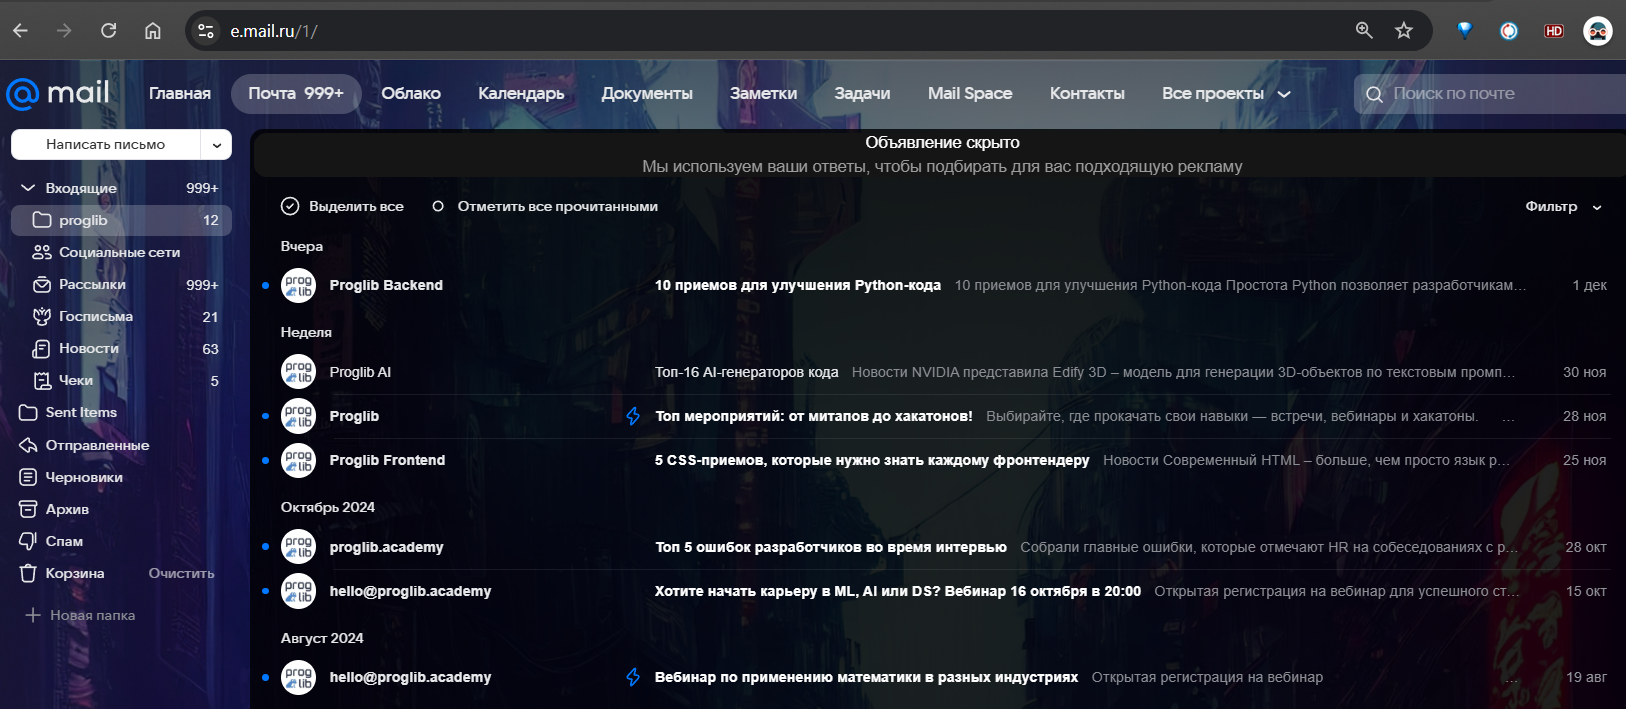Open the HD browser extension icon

point(1553,31)
